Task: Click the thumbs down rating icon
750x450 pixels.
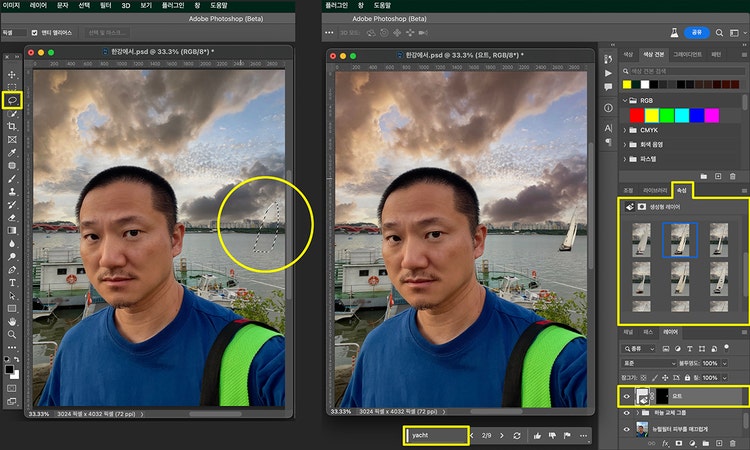Action: pyautogui.click(x=552, y=436)
